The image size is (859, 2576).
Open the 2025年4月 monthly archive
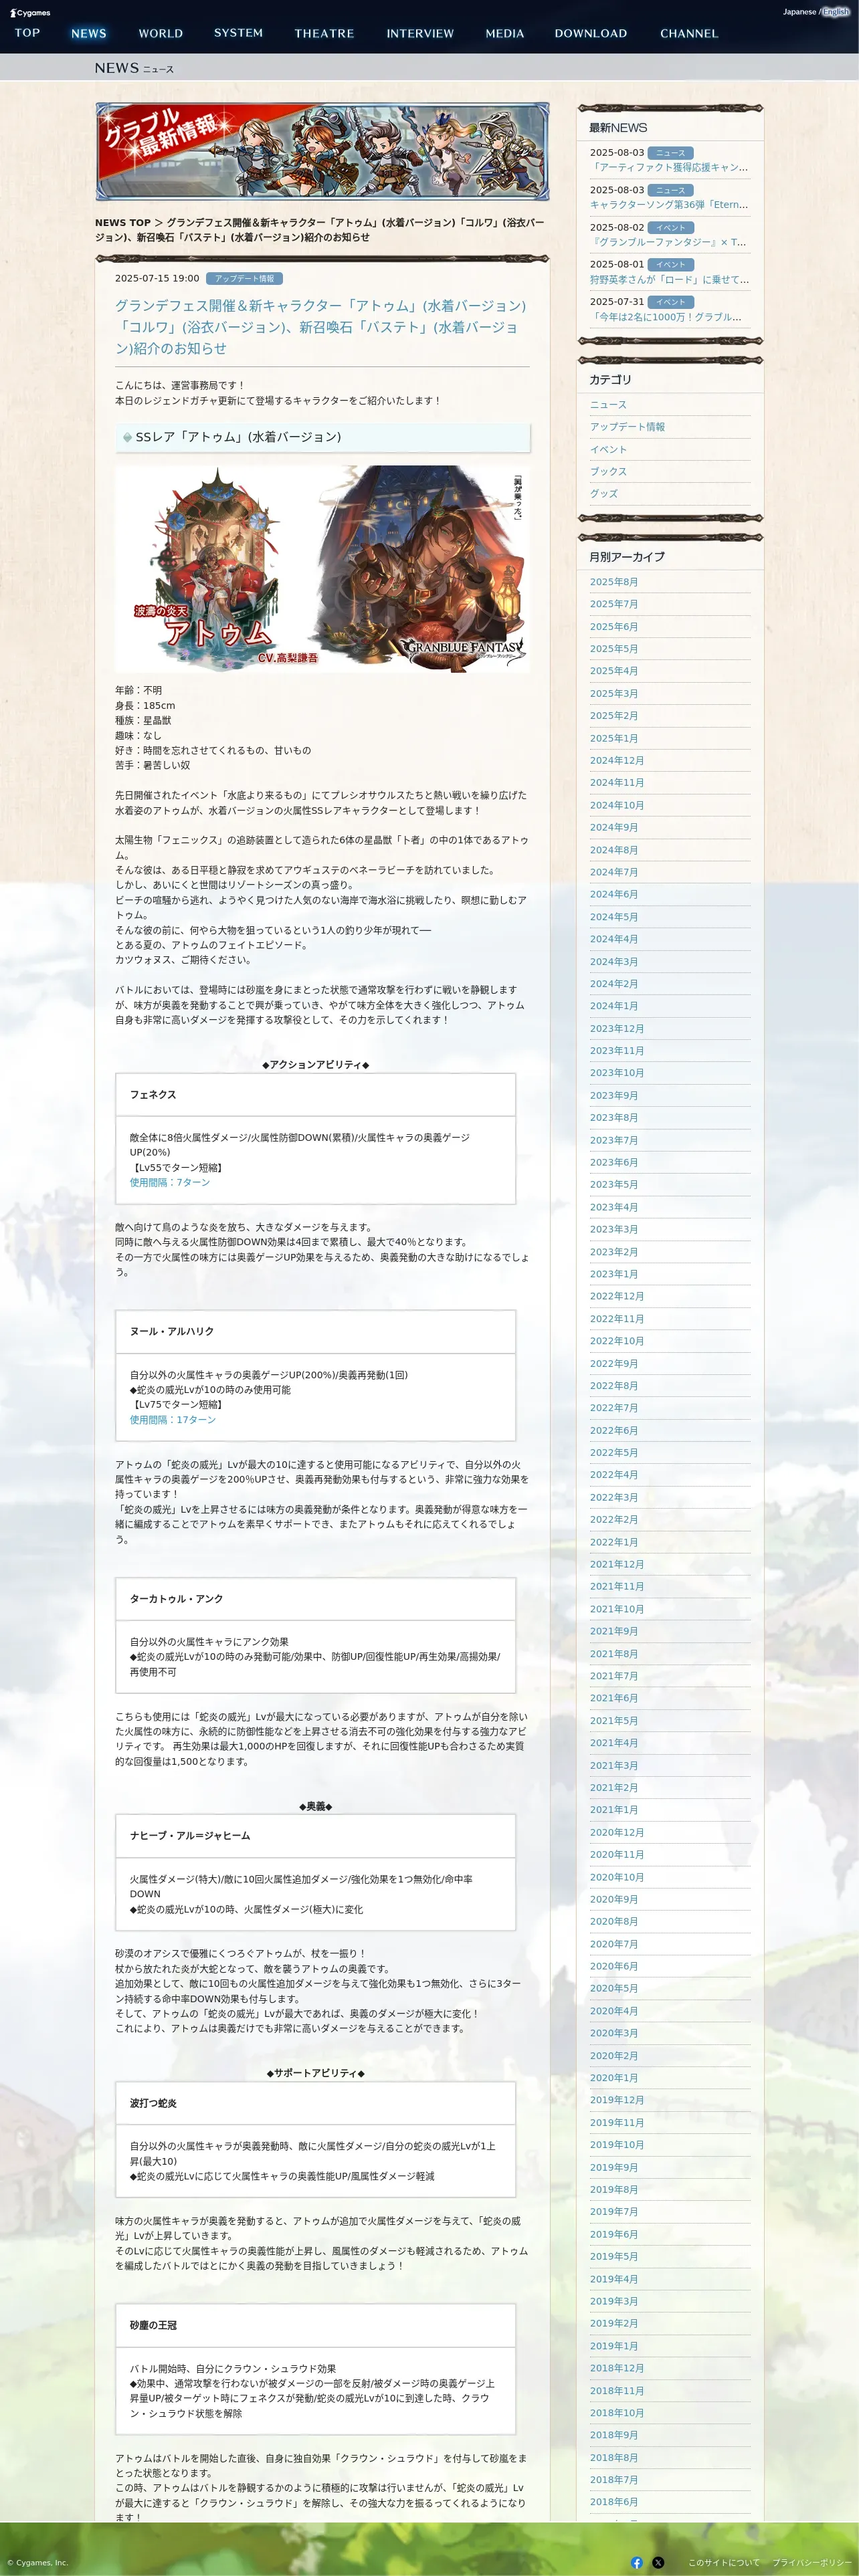click(x=613, y=671)
